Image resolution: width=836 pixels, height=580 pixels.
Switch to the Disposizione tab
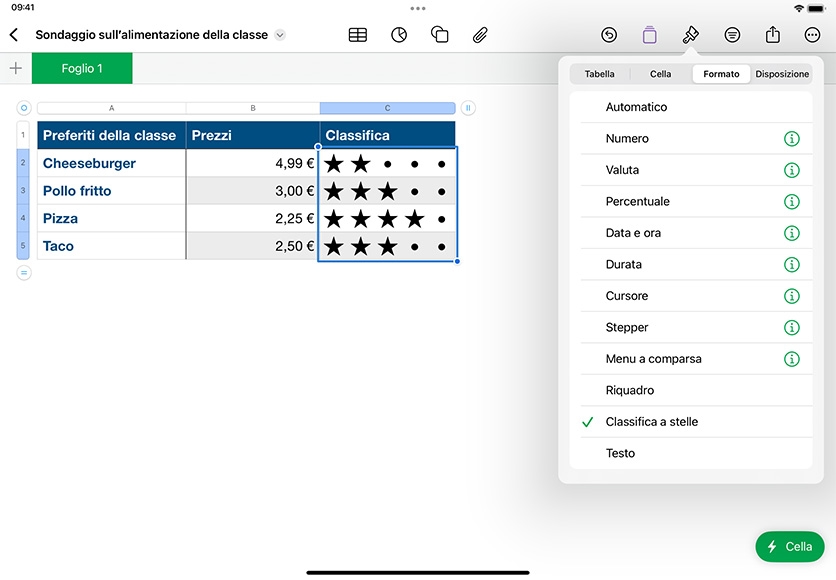coord(782,74)
